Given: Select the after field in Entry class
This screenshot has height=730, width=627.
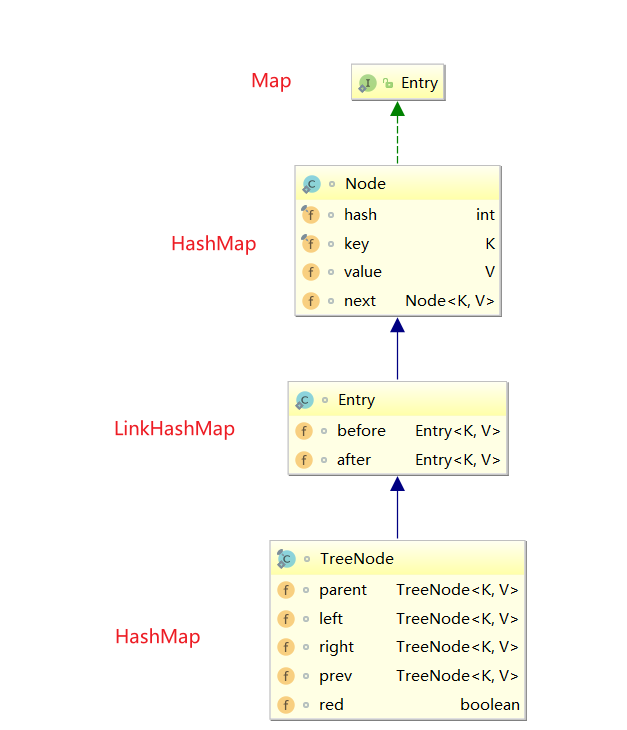Looking at the screenshot, I should tap(397, 460).
